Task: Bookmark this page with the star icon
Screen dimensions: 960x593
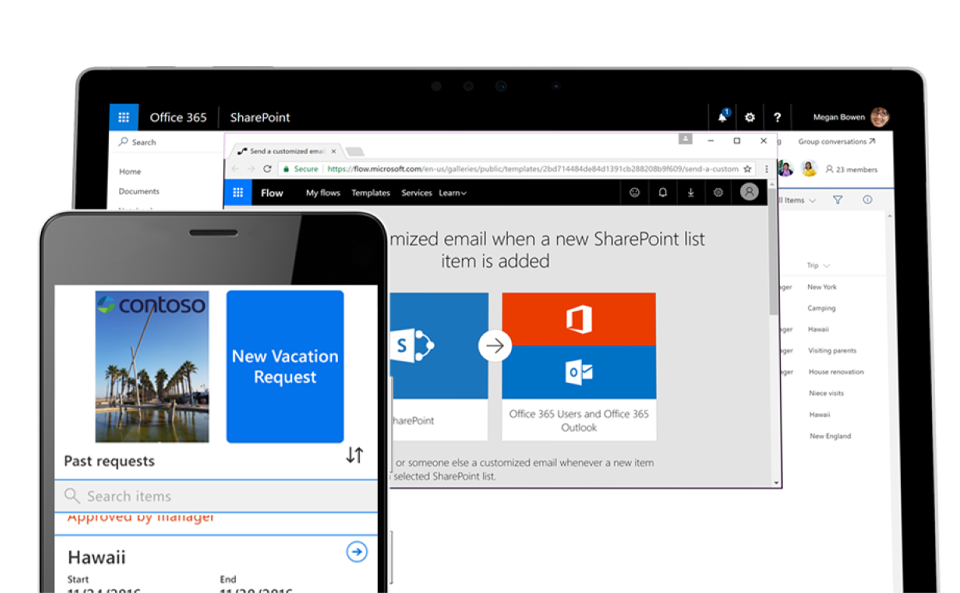Action: [748, 169]
